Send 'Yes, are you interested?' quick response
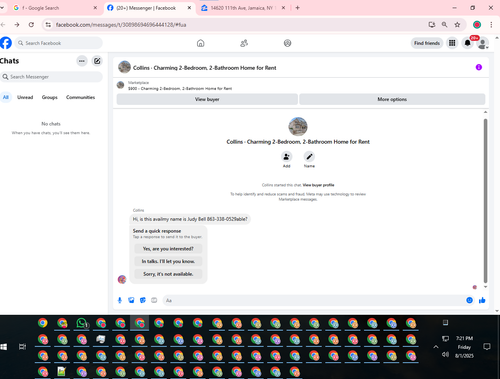 168,249
